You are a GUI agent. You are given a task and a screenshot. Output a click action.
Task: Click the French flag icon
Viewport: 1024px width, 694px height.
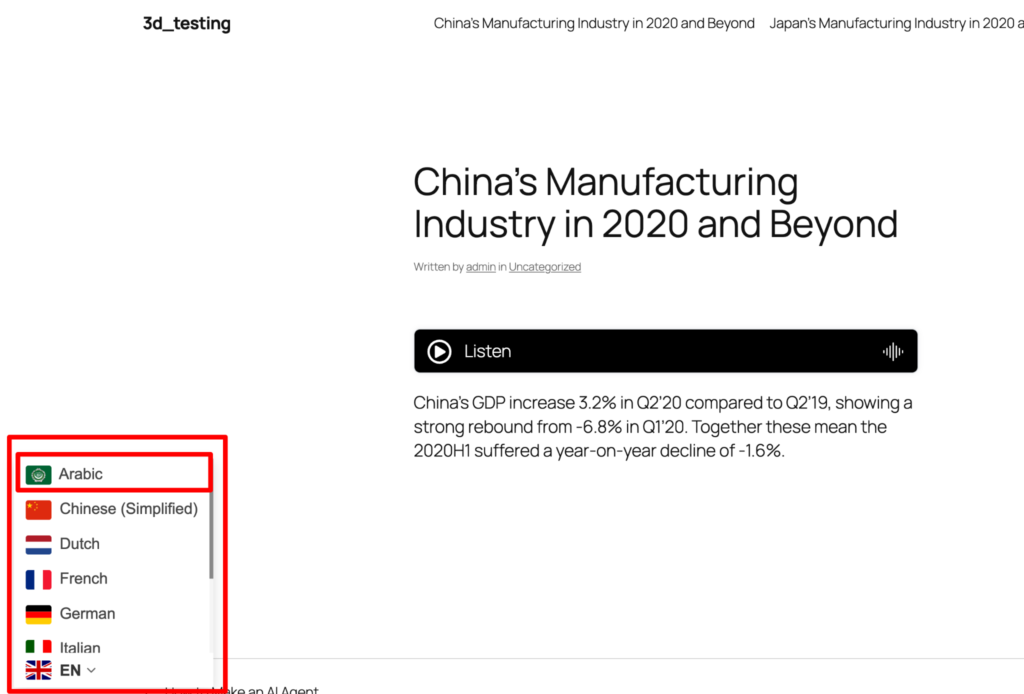39,579
